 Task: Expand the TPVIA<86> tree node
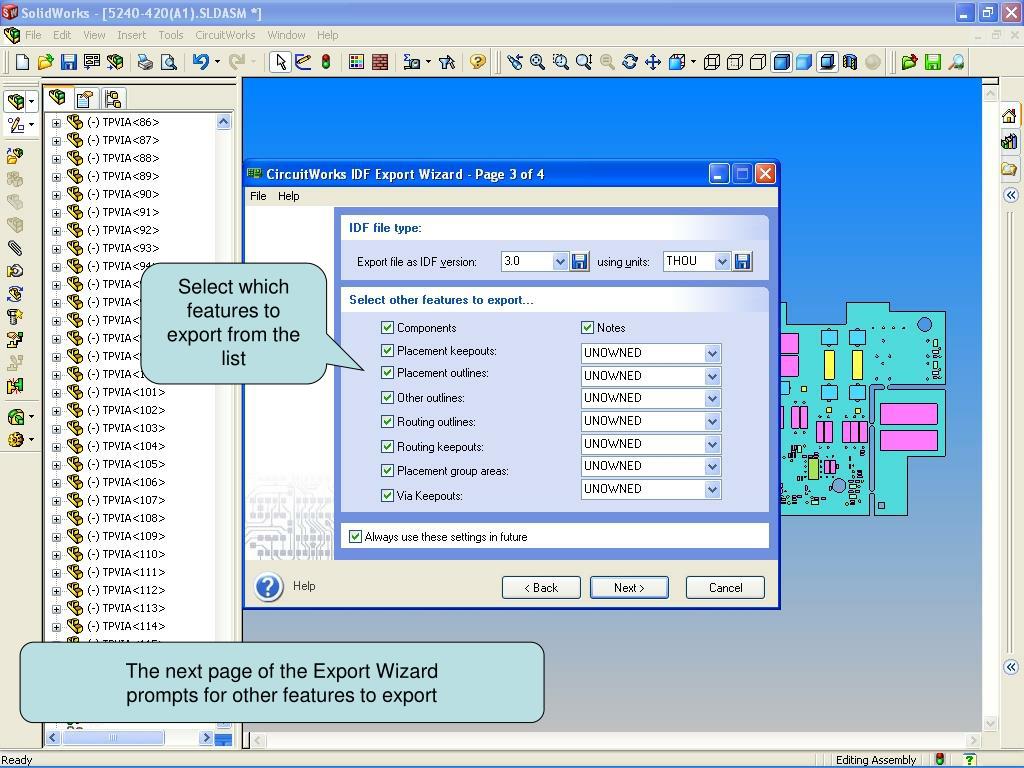click(x=56, y=123)
